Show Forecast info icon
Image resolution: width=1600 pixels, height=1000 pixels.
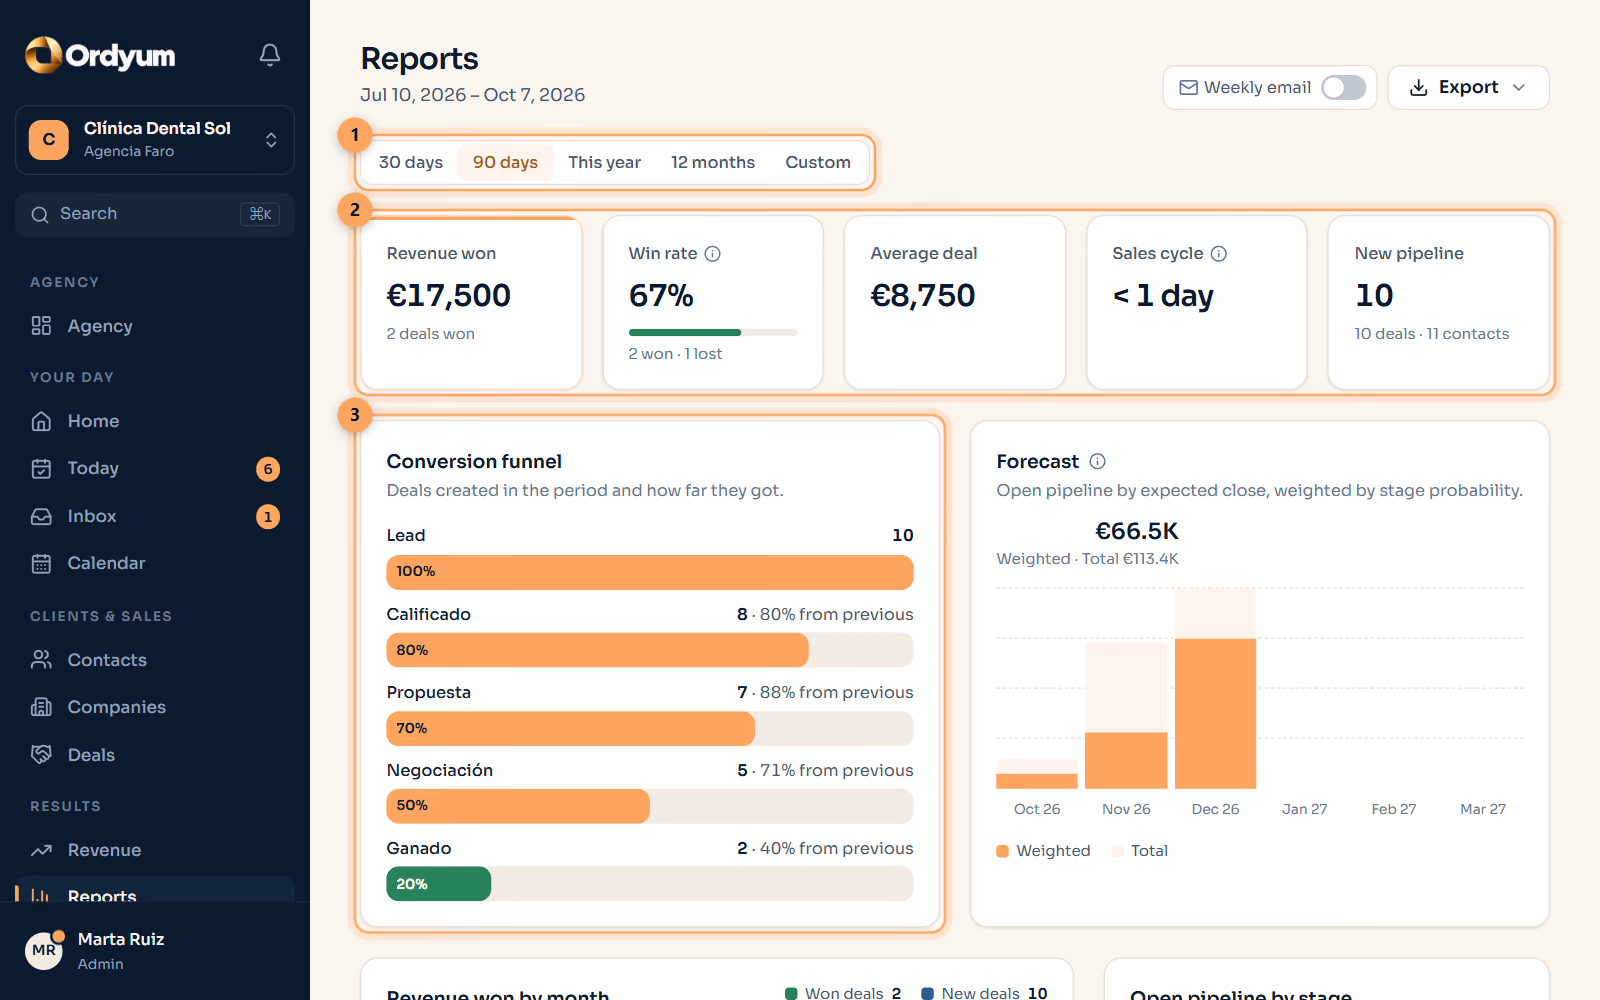click(x=1097, y=461)
